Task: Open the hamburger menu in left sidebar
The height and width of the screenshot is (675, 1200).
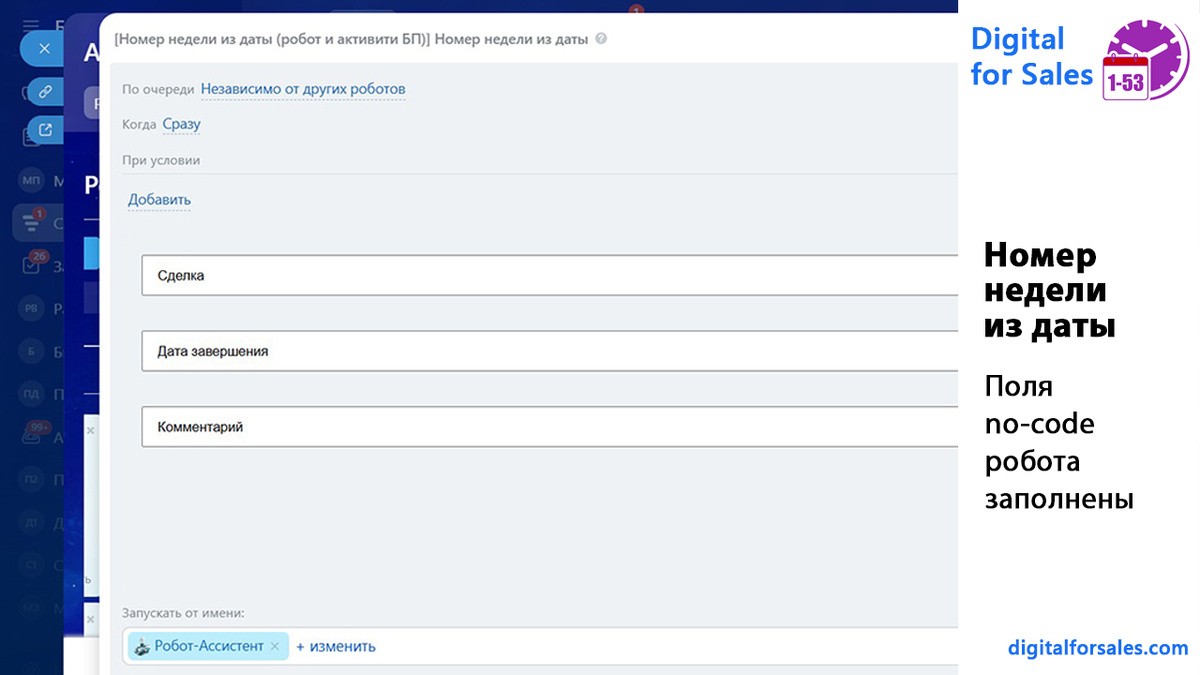Action: coord(31,25)
